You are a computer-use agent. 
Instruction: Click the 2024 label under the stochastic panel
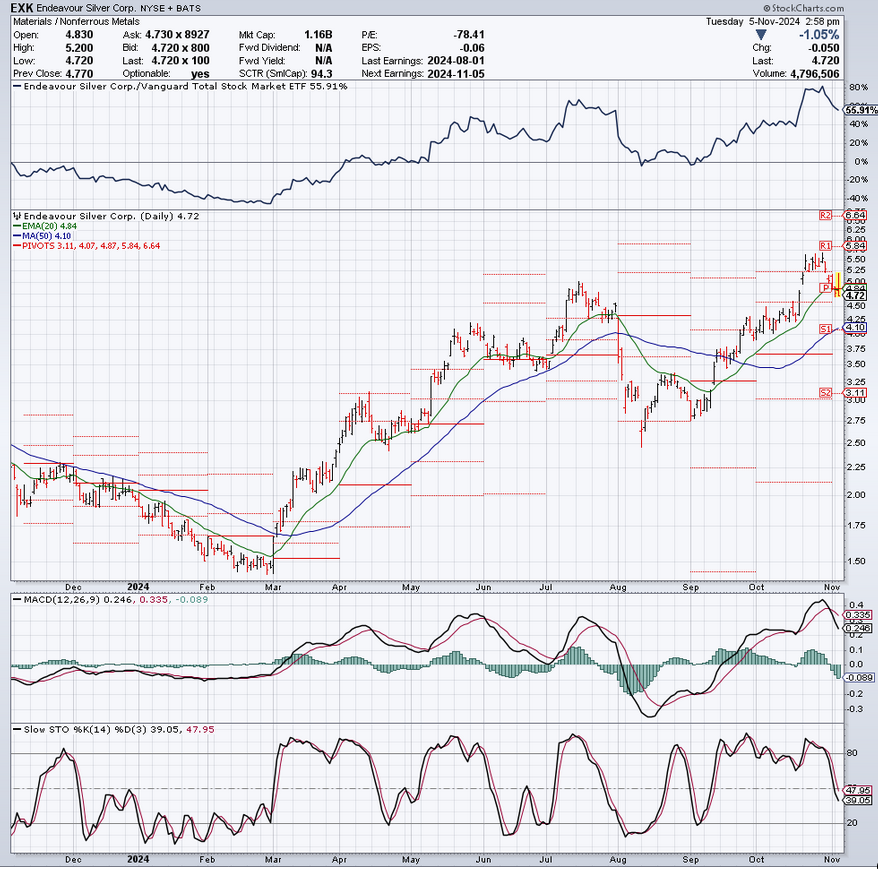(x=138, y=859)
